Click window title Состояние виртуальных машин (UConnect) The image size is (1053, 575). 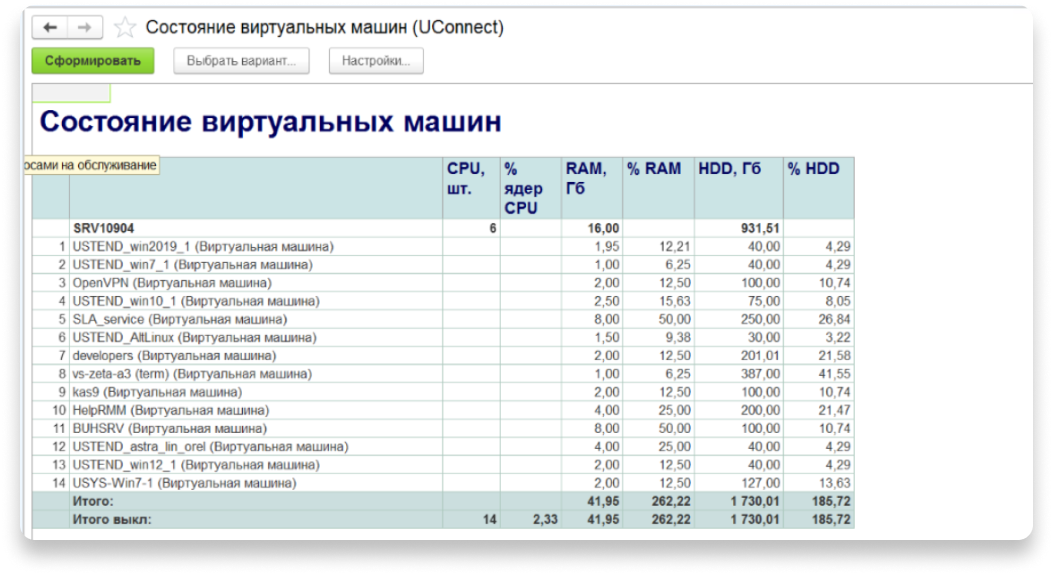point(324,28)
